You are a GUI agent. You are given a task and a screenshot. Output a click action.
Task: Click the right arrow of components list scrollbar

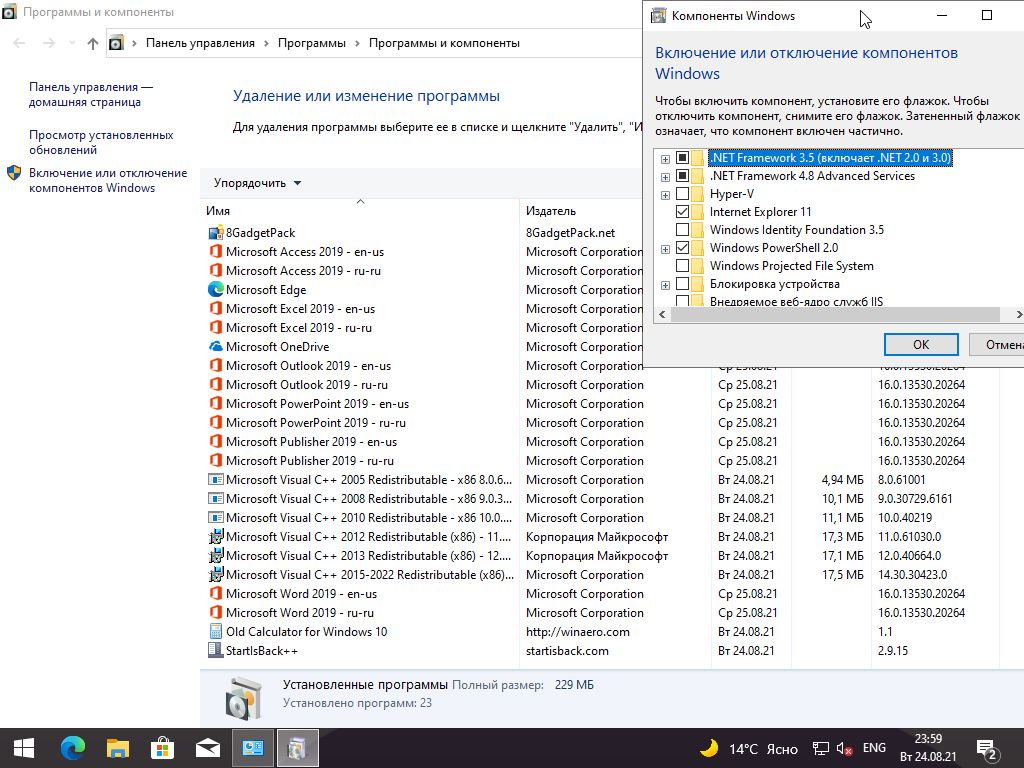click(1018, 315)
